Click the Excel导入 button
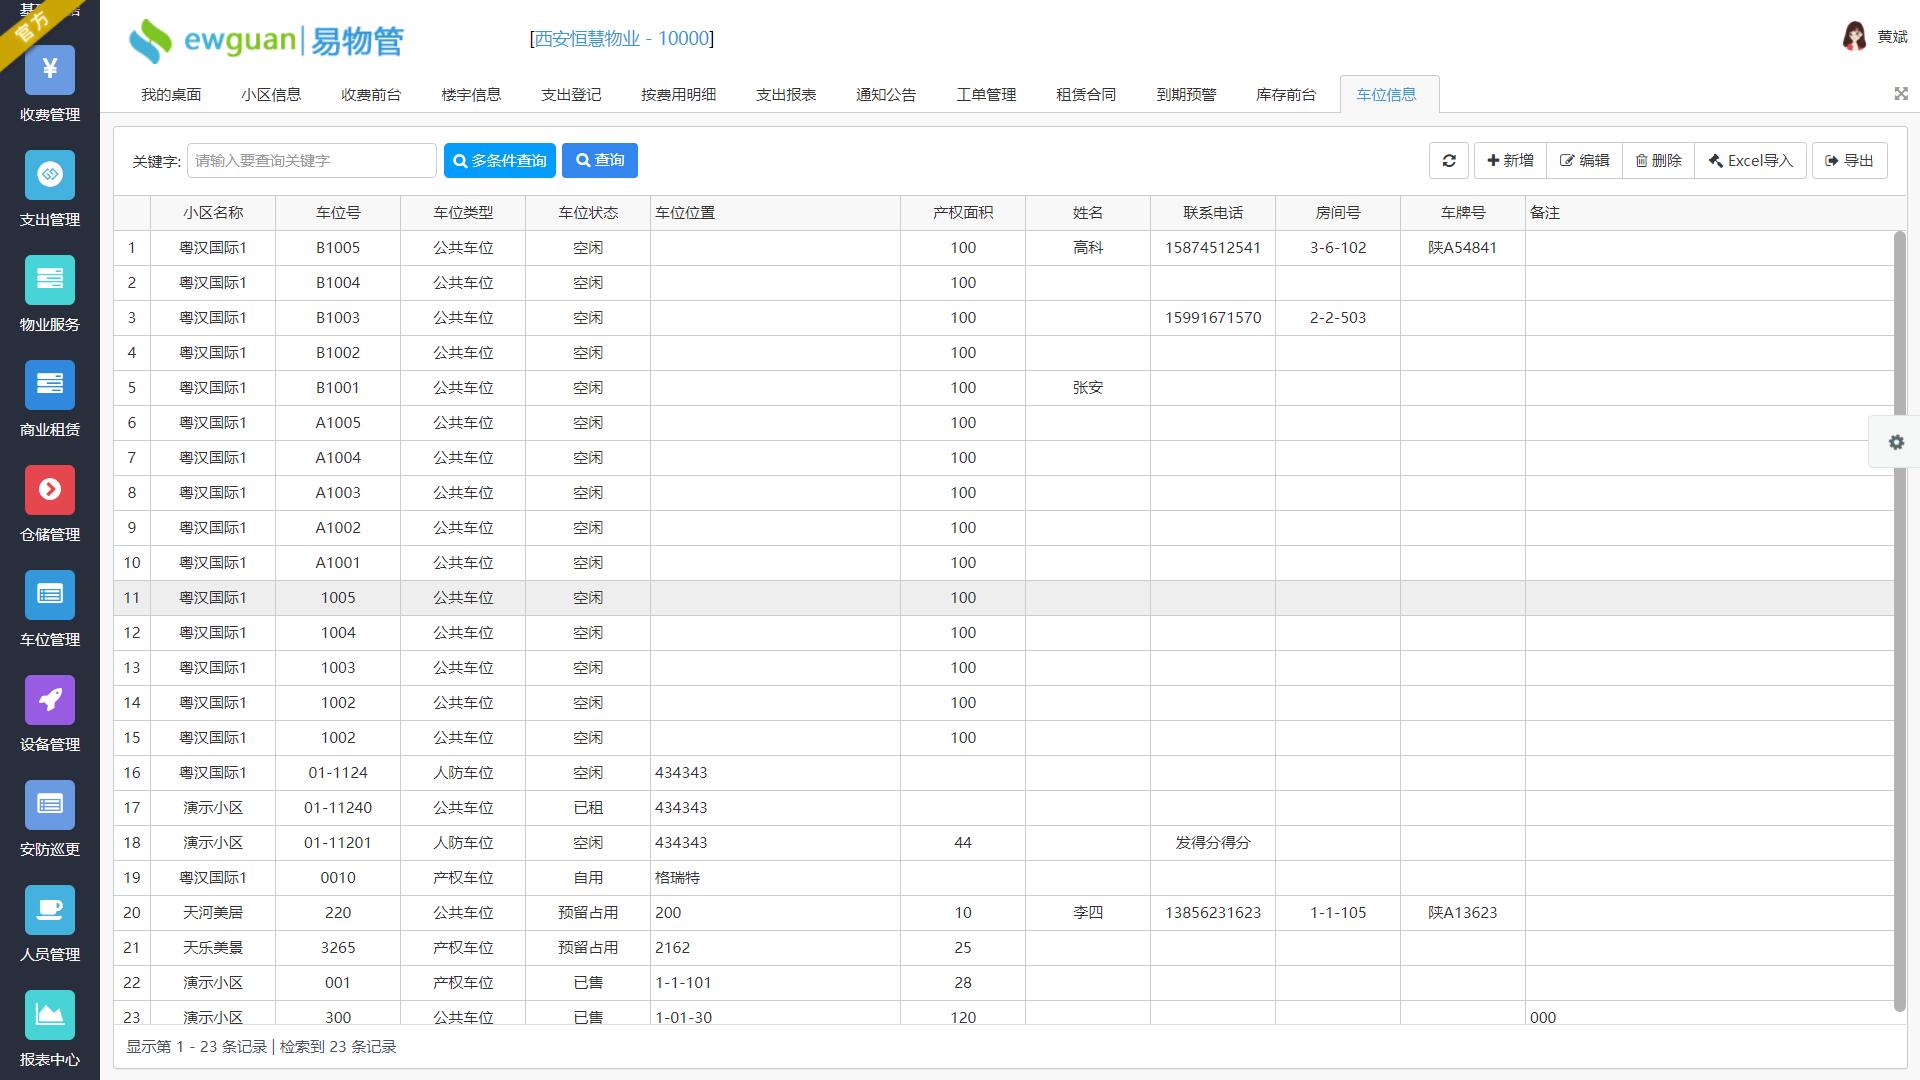The height and width of the screenshot is (1080, 1920). click(x=1750, y=161)
